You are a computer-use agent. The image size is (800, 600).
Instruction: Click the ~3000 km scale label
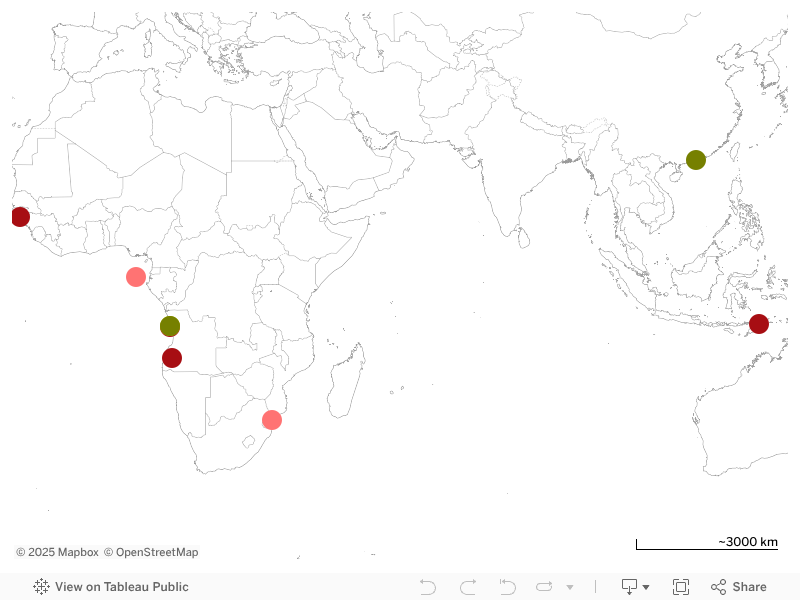[748, 542]
